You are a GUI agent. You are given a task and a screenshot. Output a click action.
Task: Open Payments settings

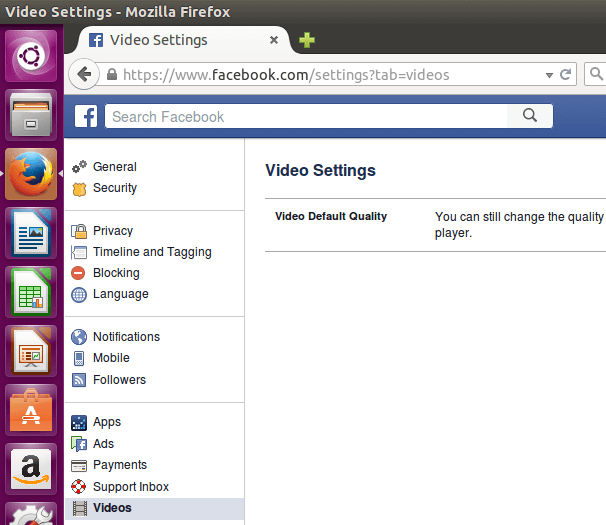point(120,465)
